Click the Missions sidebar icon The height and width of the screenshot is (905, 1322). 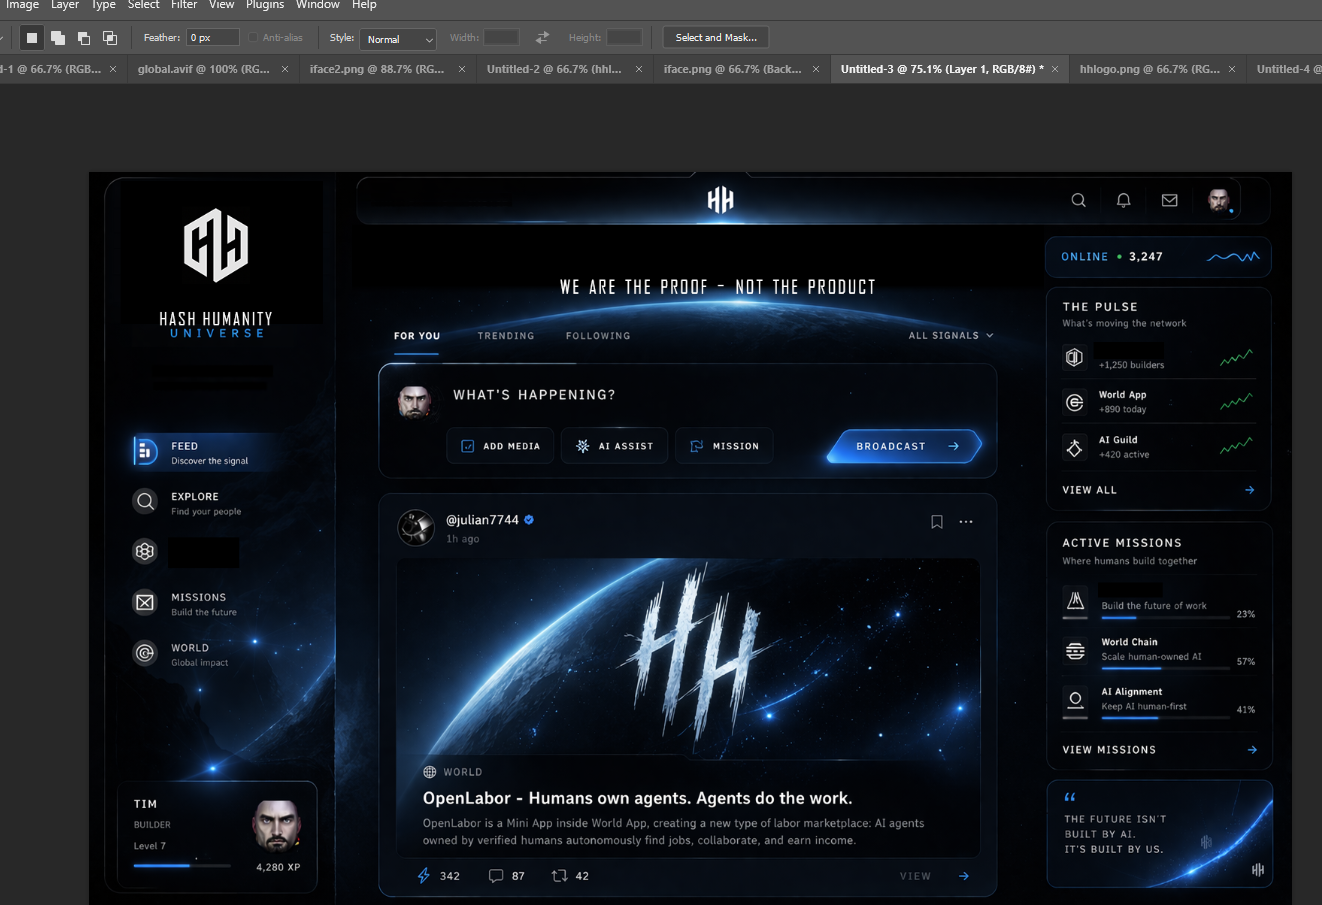point(145,602)
